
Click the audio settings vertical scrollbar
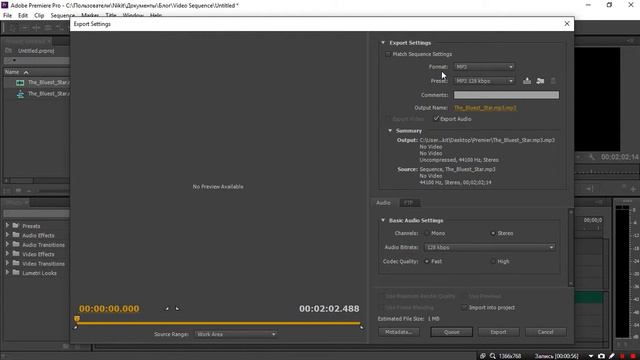click(x=571, y=247)
